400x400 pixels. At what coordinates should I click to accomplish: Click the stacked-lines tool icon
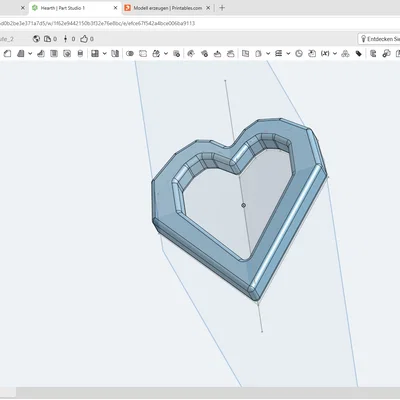coord(279,53)
